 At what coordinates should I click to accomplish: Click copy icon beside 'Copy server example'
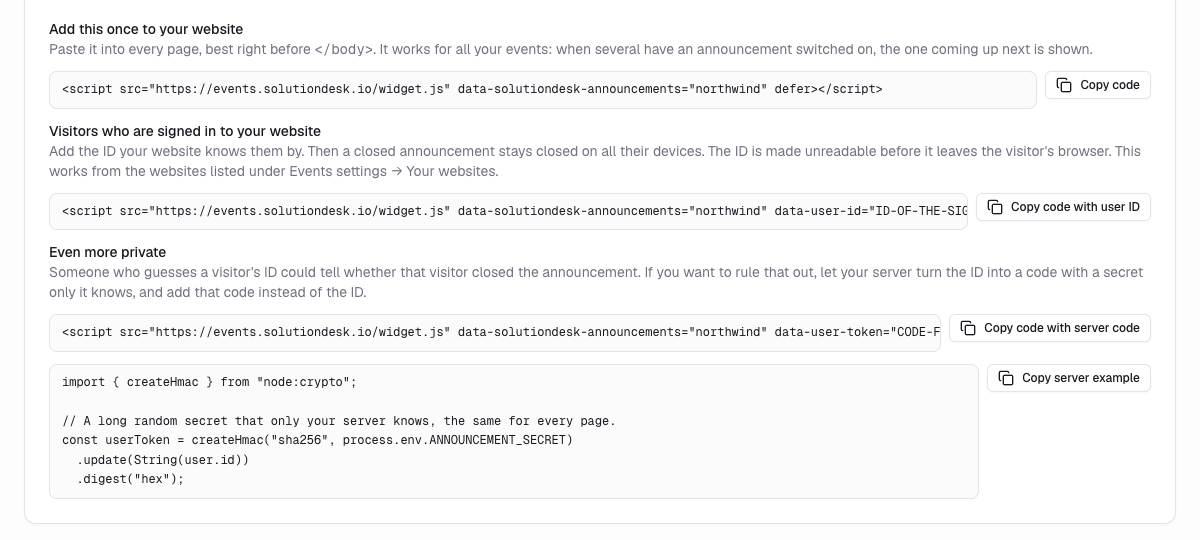tap(1006, 378)
